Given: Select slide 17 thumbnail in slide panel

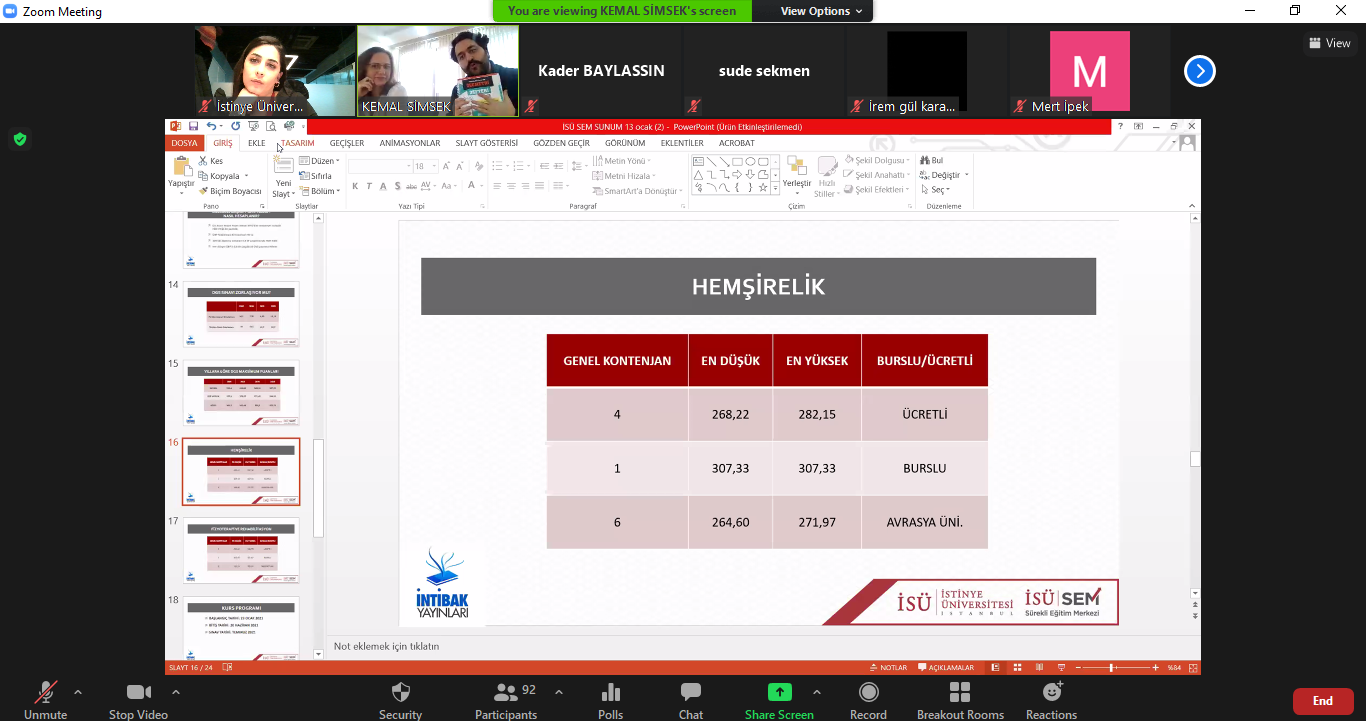Looking at the screenshot, I should coord(241,550).
